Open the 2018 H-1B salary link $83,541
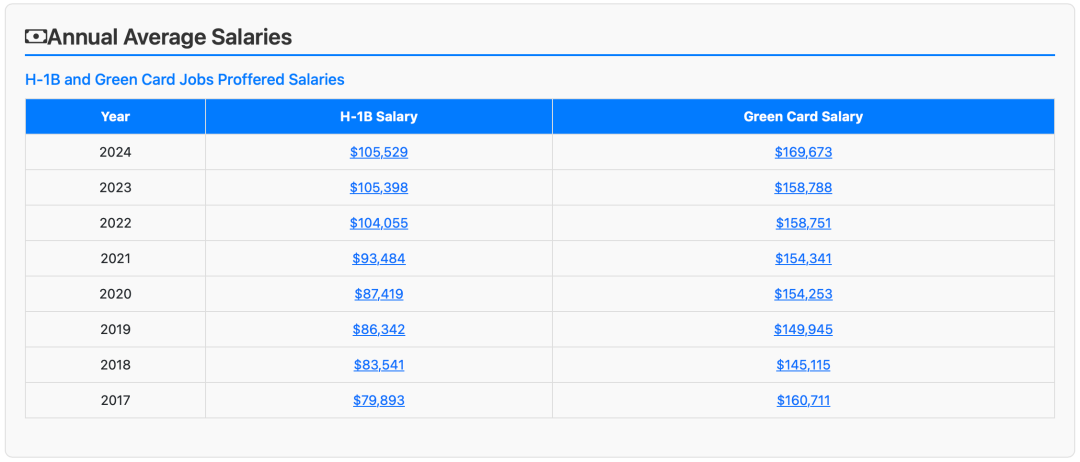The image size is (1080, 462). click(x=379, y=365)
